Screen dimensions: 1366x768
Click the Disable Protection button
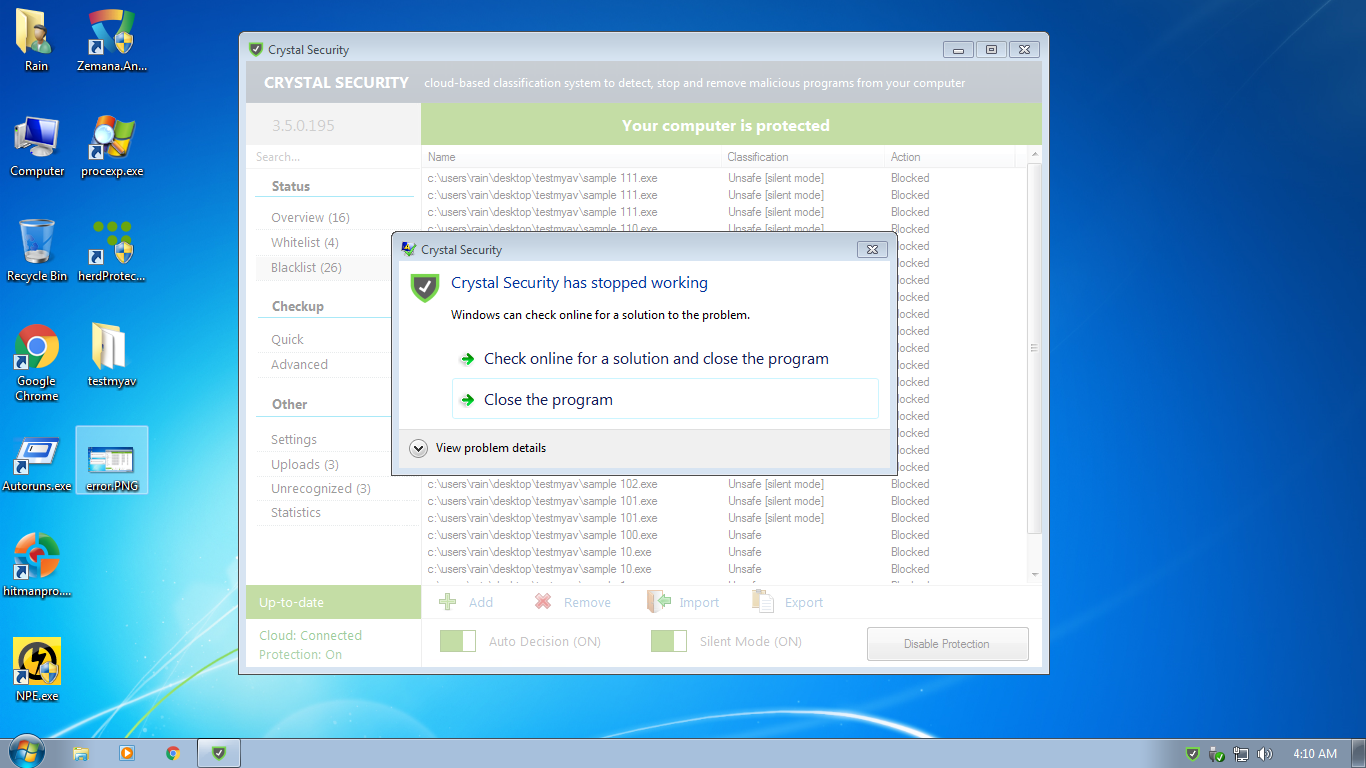click(947, 644)
